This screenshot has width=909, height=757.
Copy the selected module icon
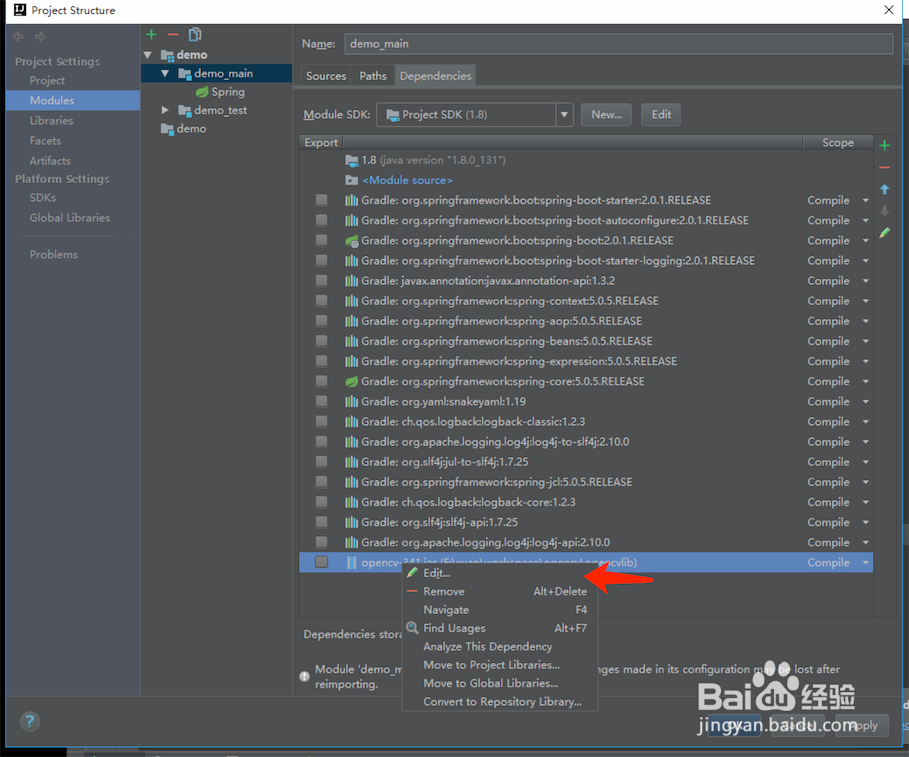pyautogui.click(x=195, y=35)
